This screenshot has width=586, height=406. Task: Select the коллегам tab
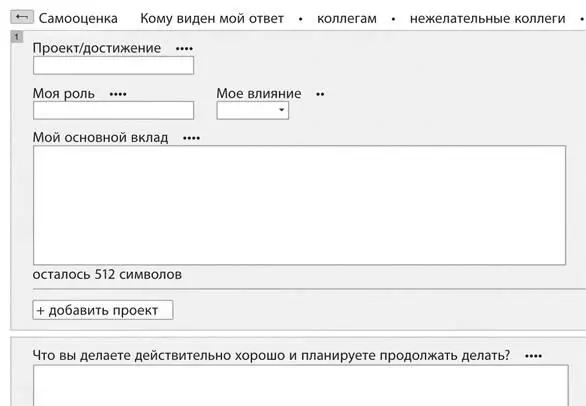pos(347,18)
